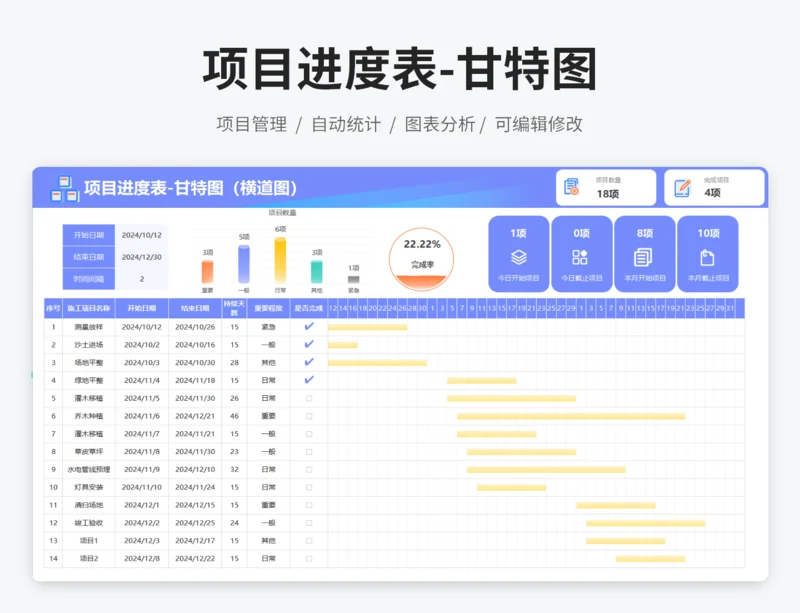Click the Gantt bar for the 乔木种植 row
The width and height of the screenshot is (800, 613).
pyautogui.click(x=571, y=416)
